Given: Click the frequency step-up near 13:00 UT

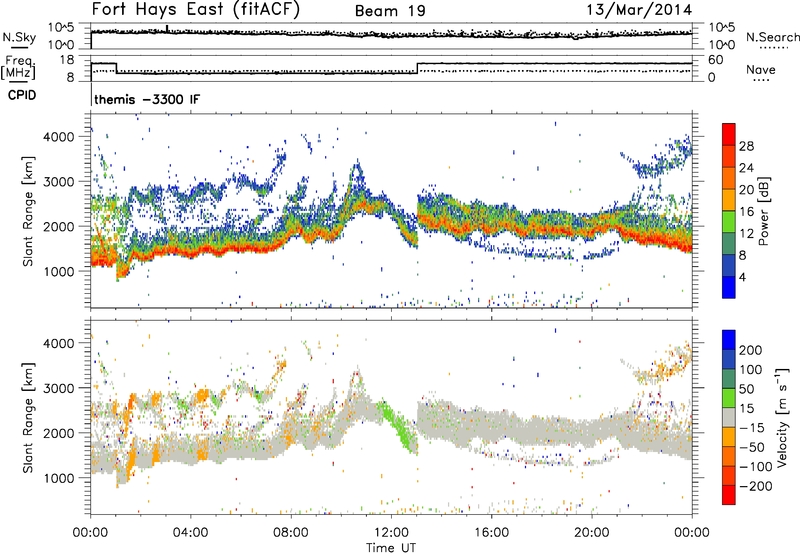Looking at the screenshot, I should (417, 68).
